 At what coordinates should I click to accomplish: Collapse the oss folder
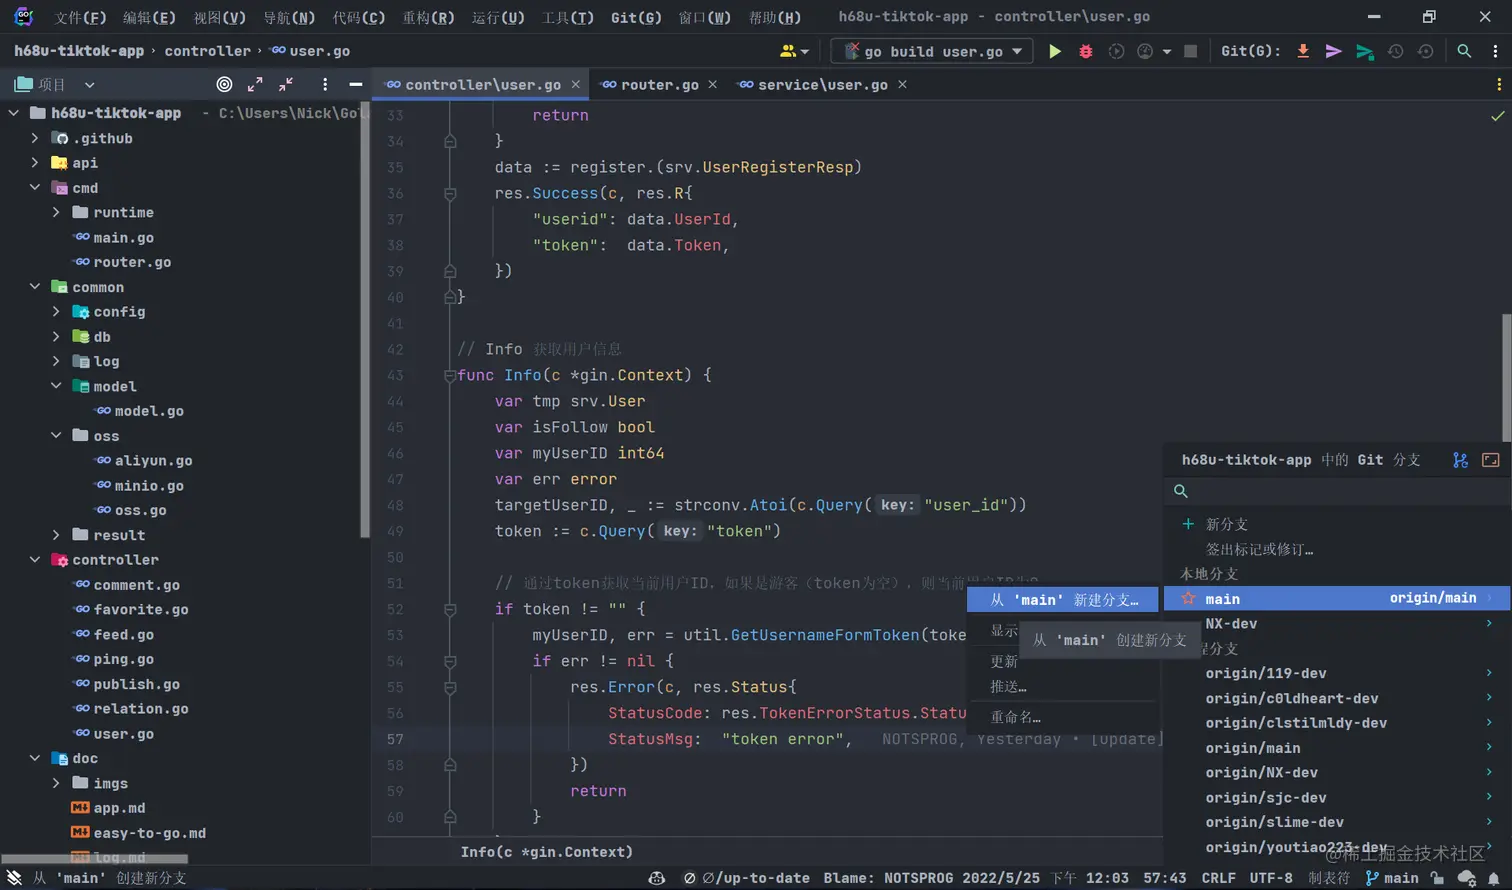[x=56, y=436]
